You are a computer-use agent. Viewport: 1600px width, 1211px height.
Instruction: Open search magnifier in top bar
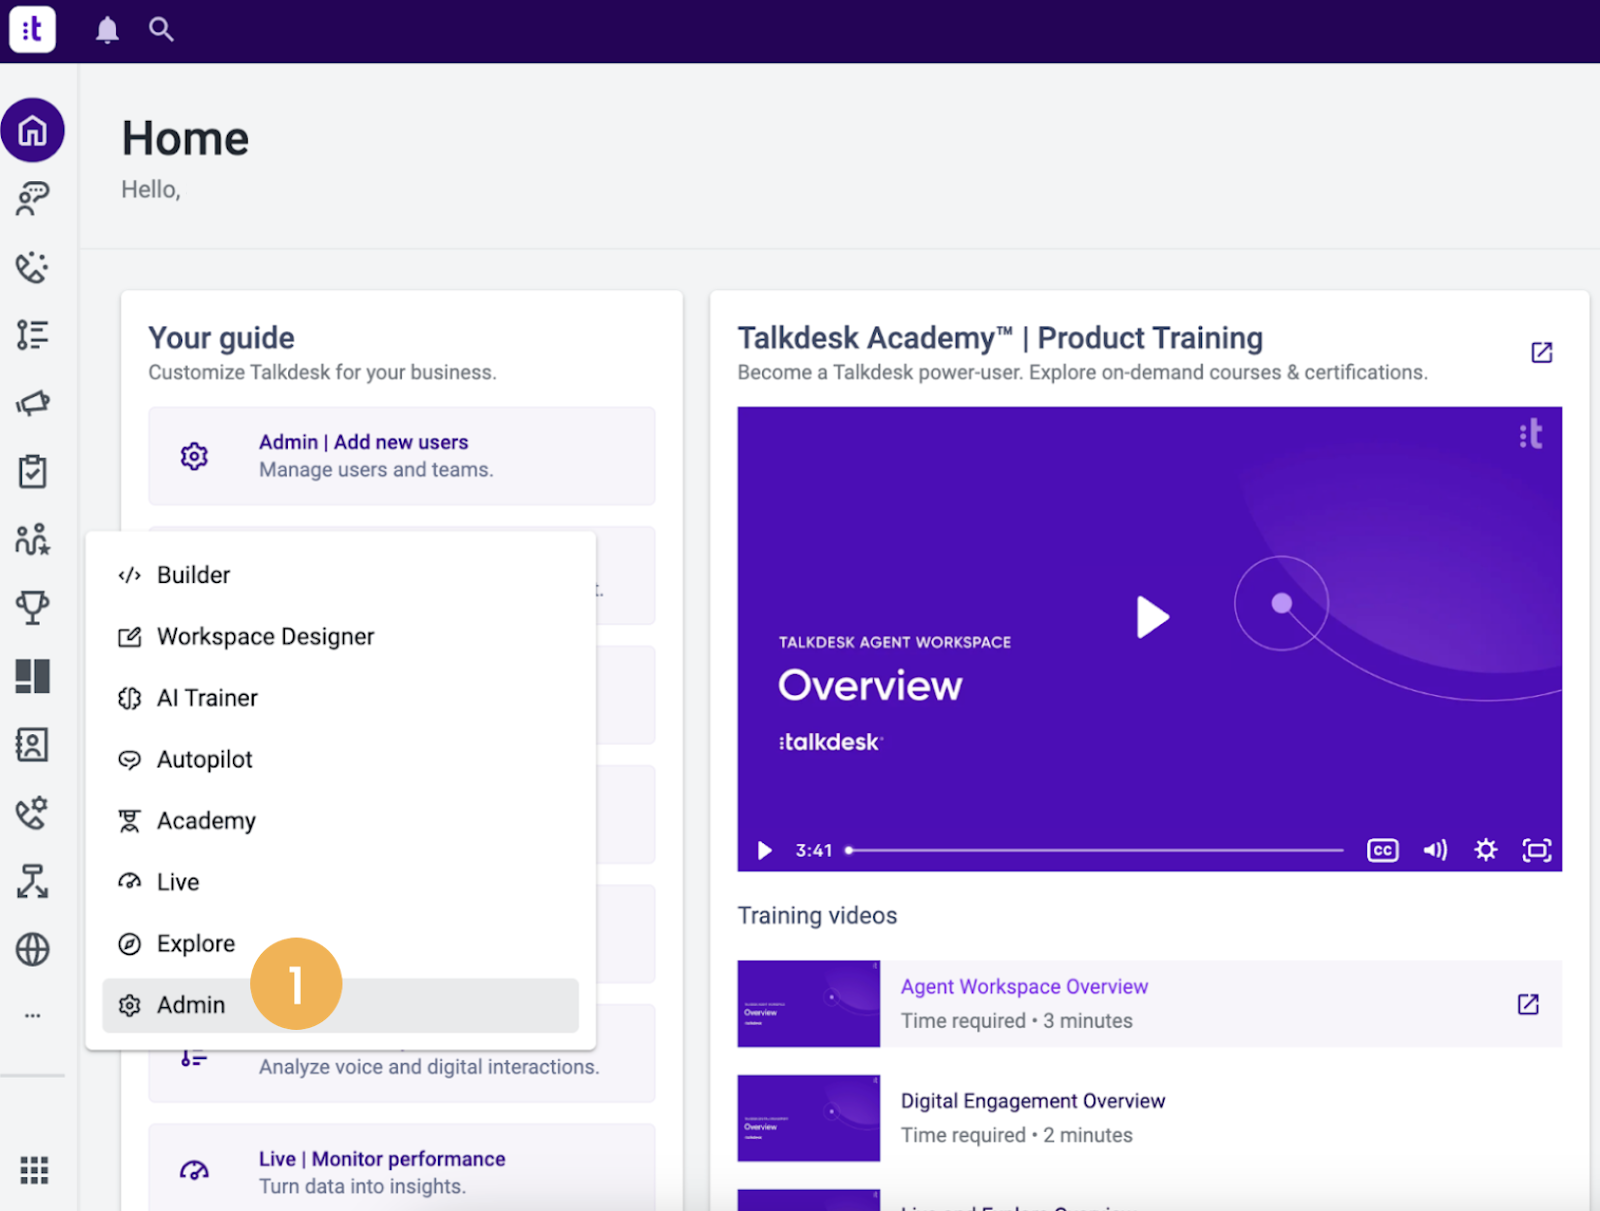point(161,29)
